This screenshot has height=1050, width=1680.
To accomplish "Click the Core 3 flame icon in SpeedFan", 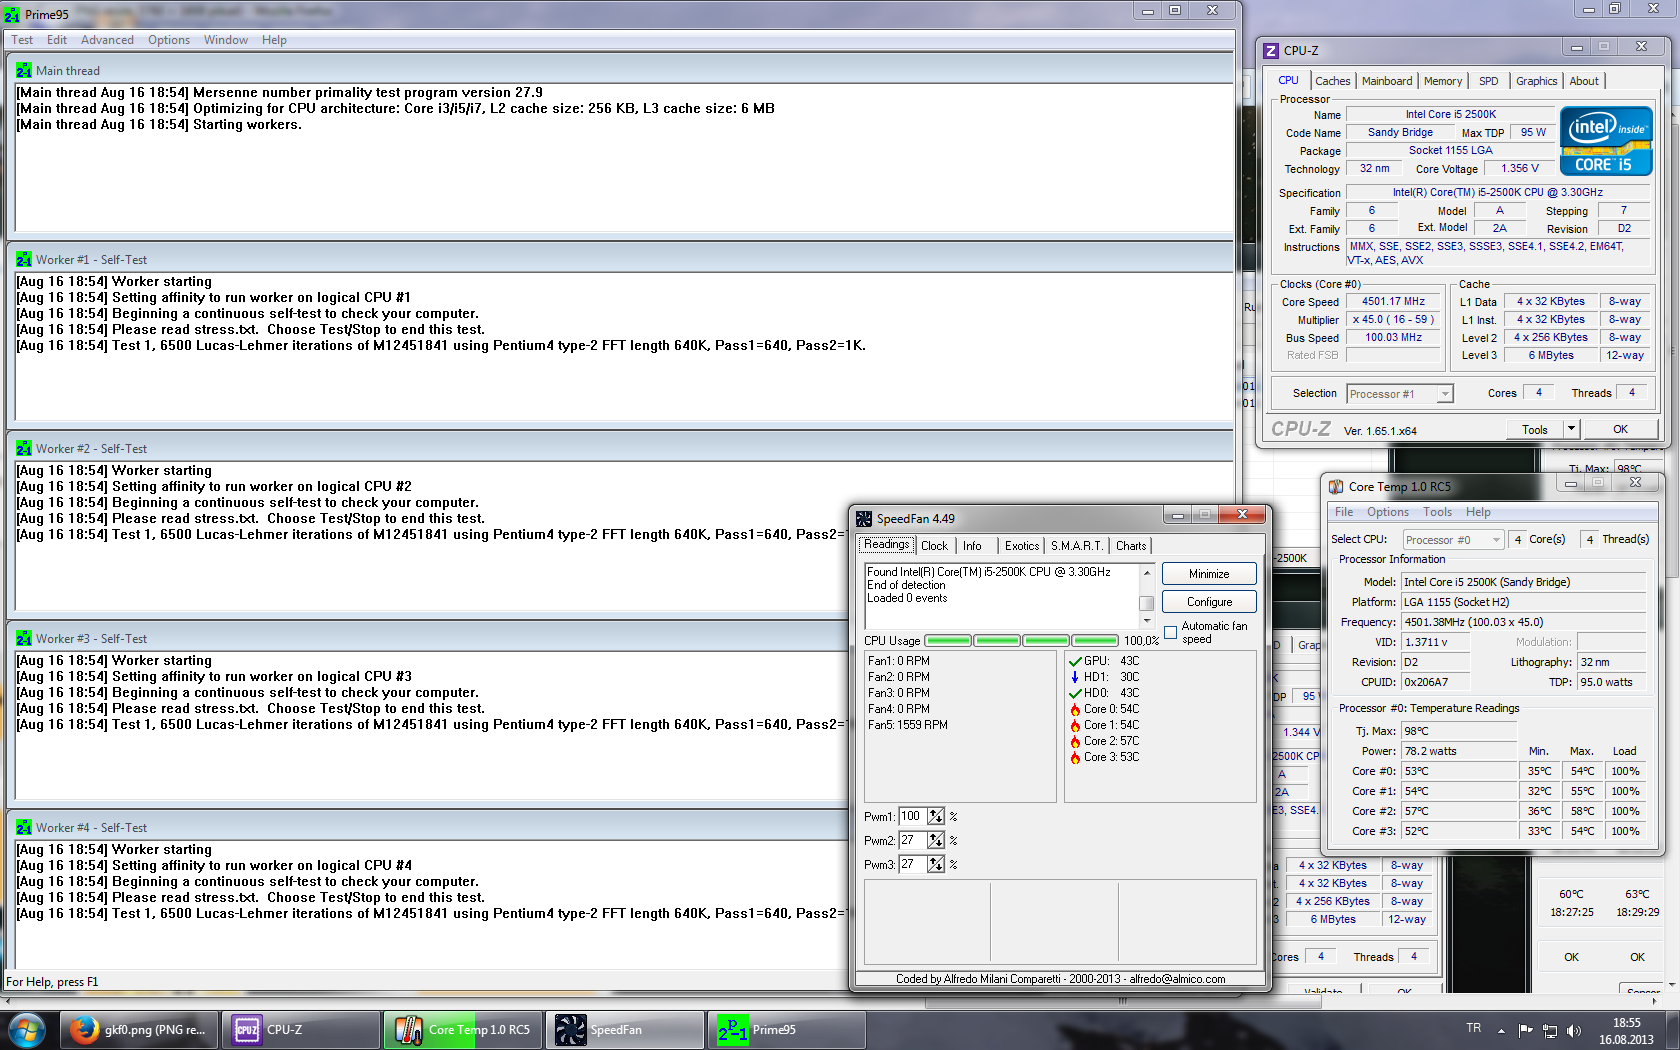I will (1075, 757).
